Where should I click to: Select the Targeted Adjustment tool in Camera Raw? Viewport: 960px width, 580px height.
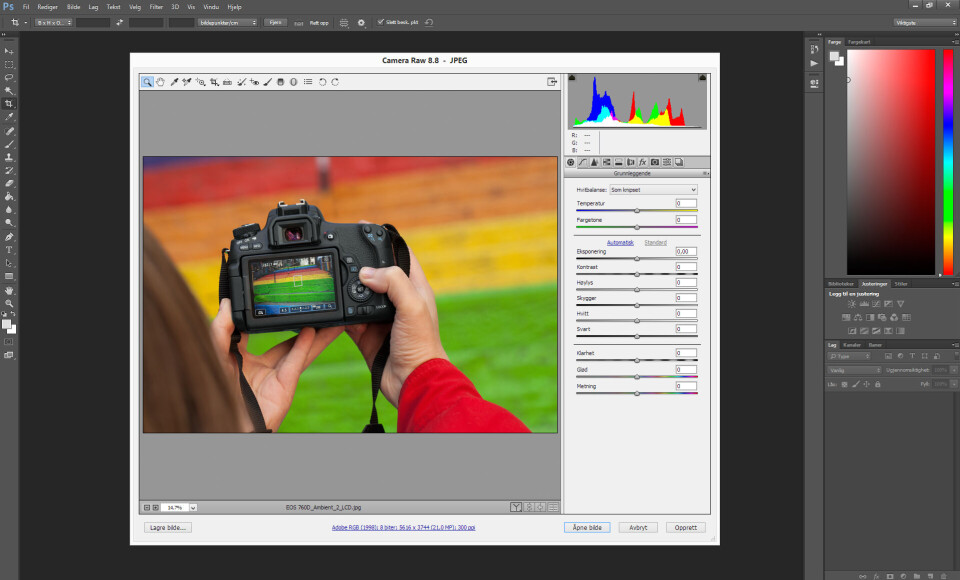coord(201,82)
